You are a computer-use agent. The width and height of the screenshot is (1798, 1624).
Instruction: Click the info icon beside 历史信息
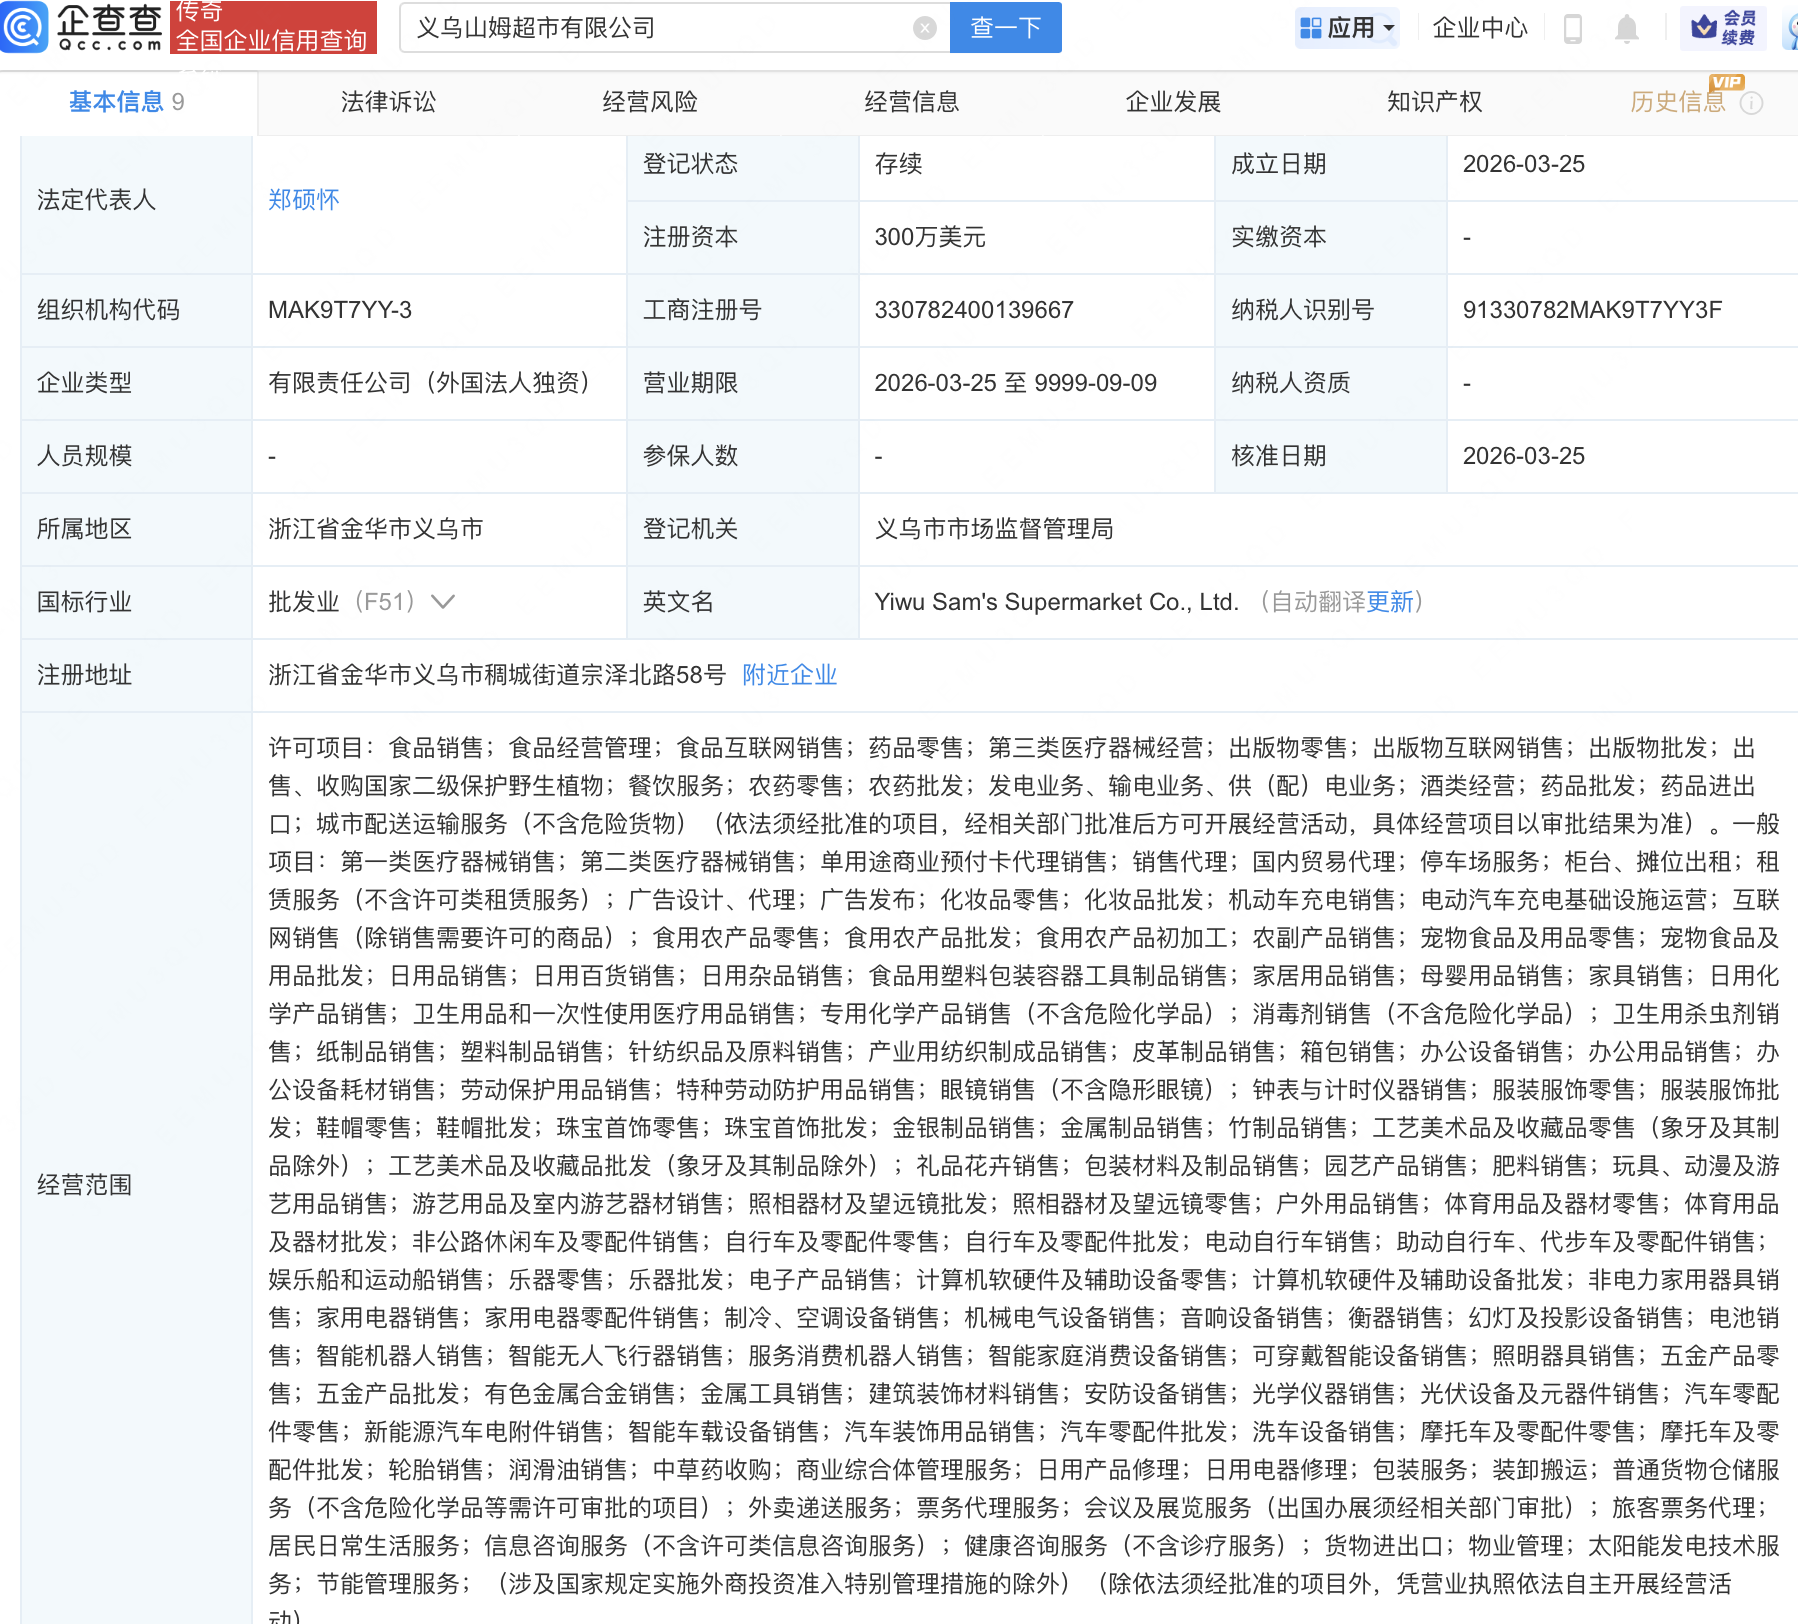pos(1752,103)
